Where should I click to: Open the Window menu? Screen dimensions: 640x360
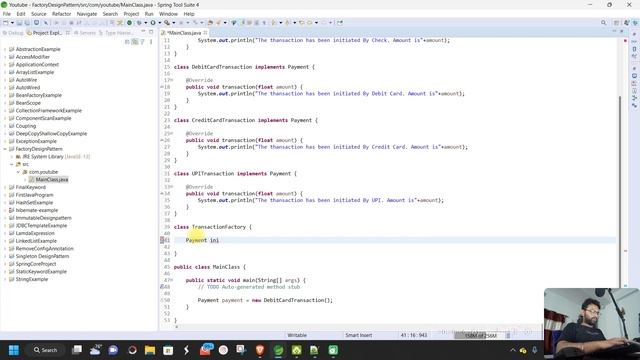click(x=168, y=14)
